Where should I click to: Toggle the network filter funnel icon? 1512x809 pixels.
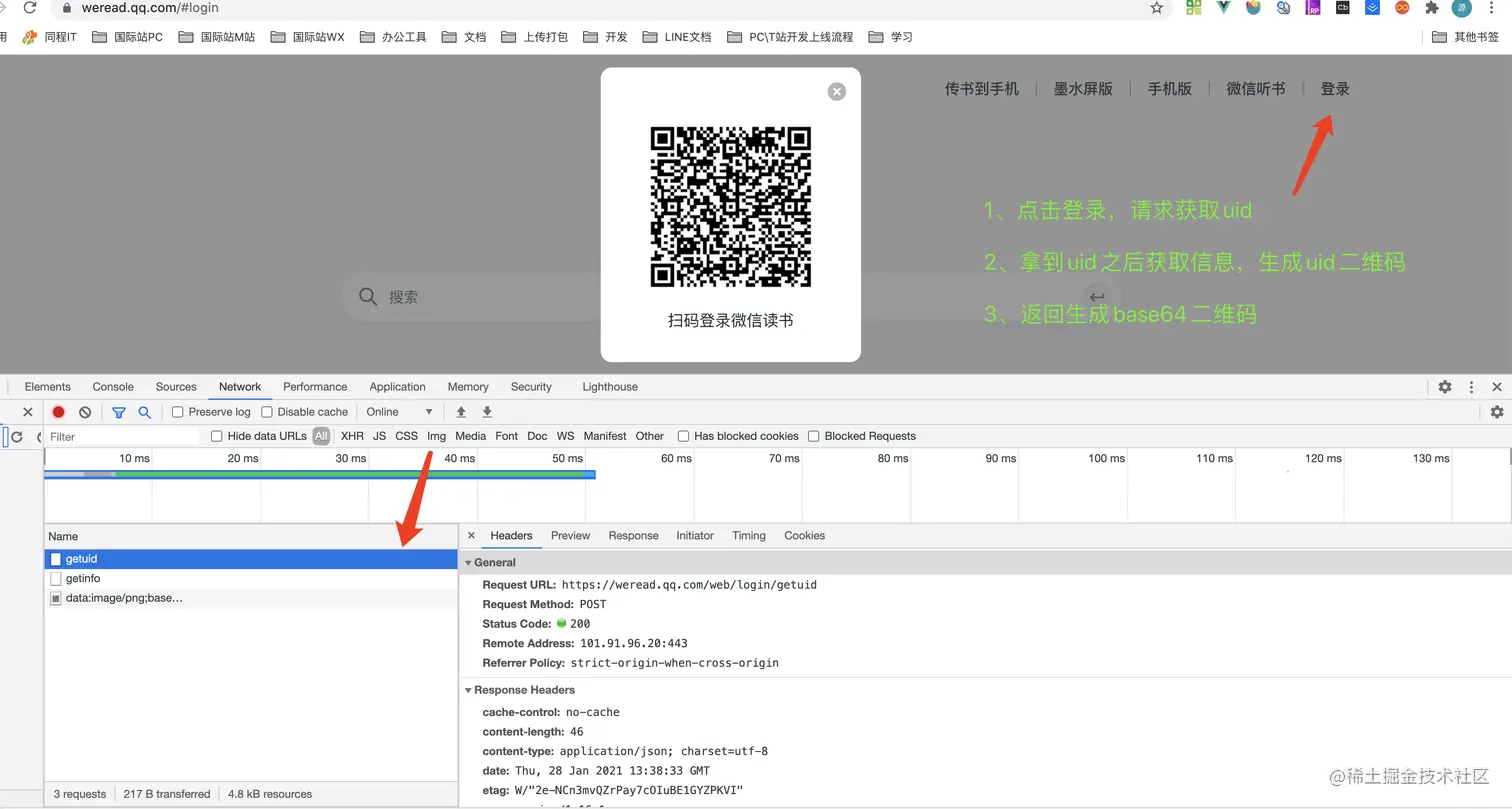[x=119, y=412]
